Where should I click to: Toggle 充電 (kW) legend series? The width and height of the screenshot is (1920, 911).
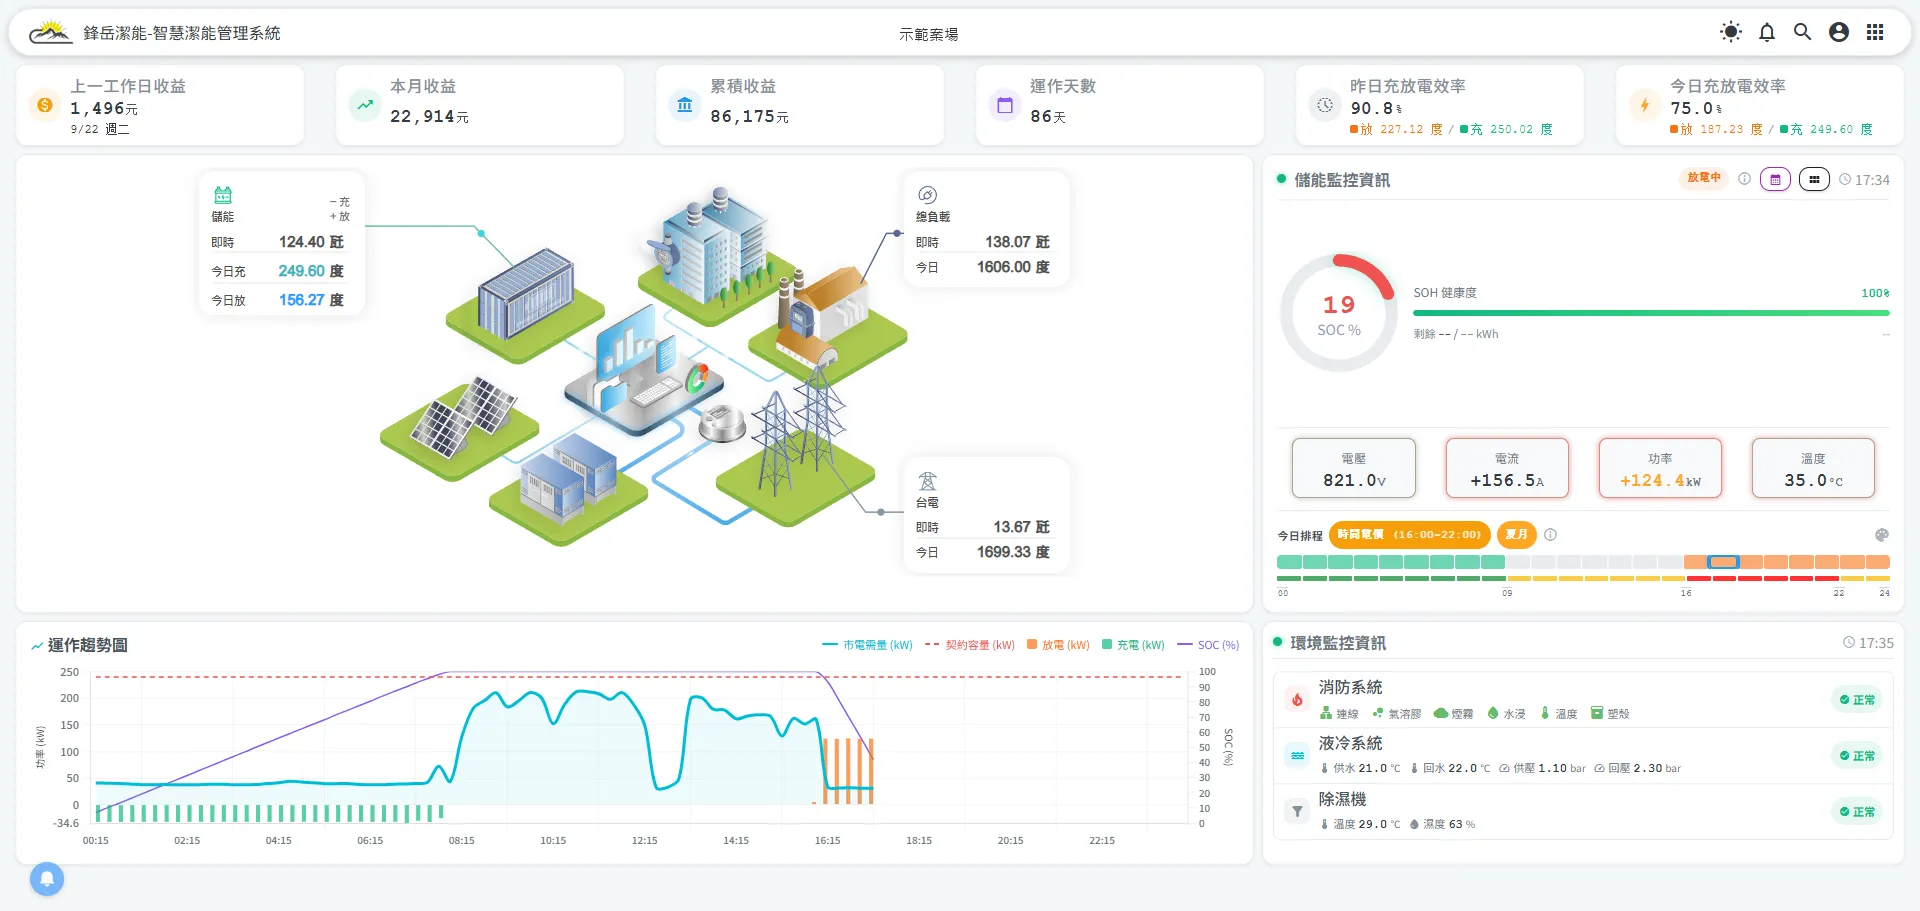coord(1133,645)
